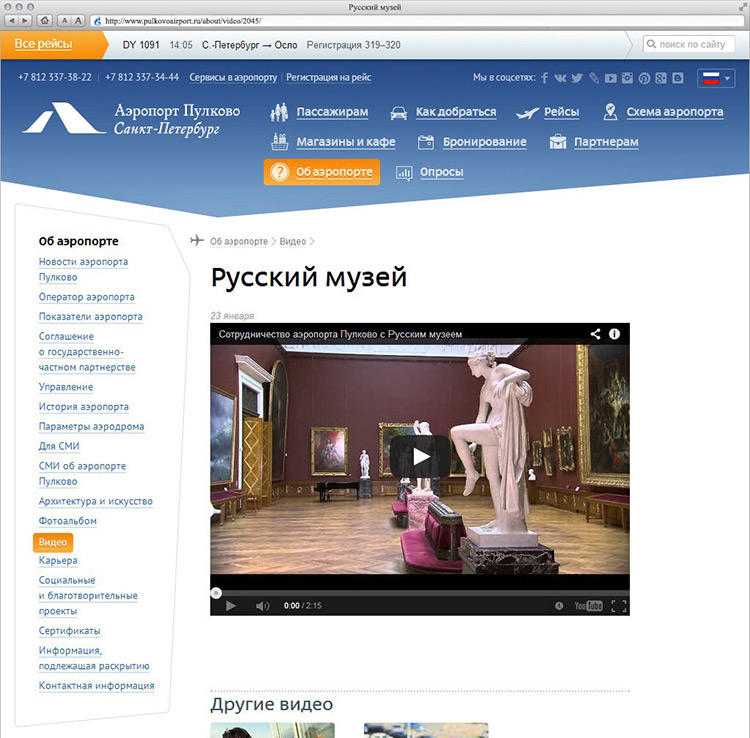Go back with browser back arrow
Viewport: 750px width, 738px height.
12,21
